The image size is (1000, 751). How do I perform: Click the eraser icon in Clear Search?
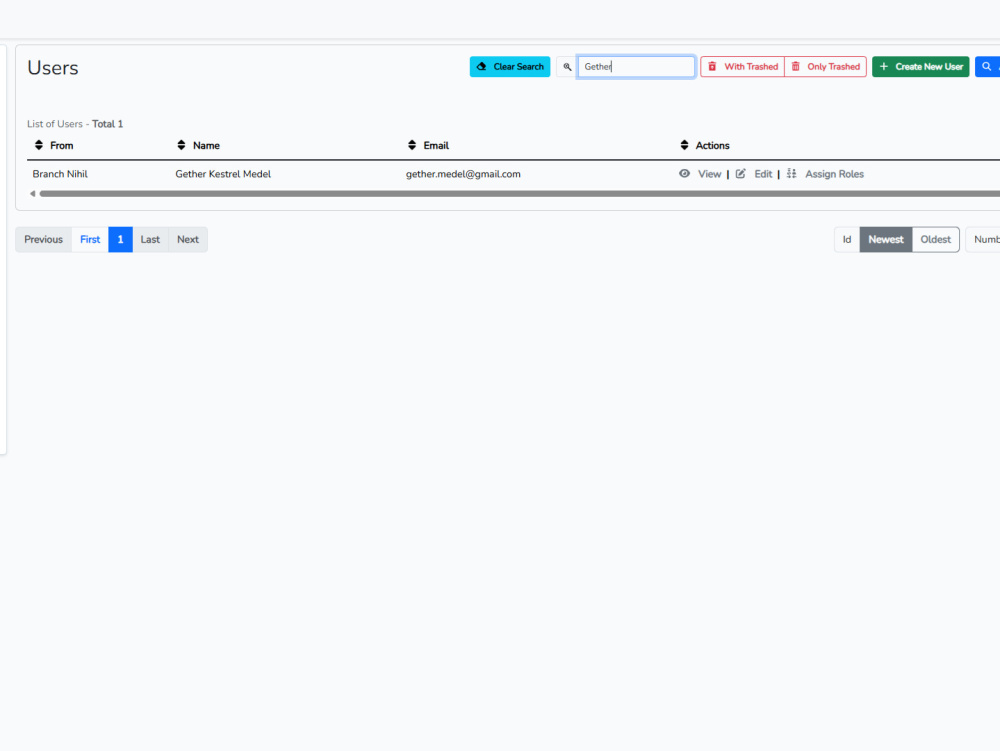click(x=482, y=66)
